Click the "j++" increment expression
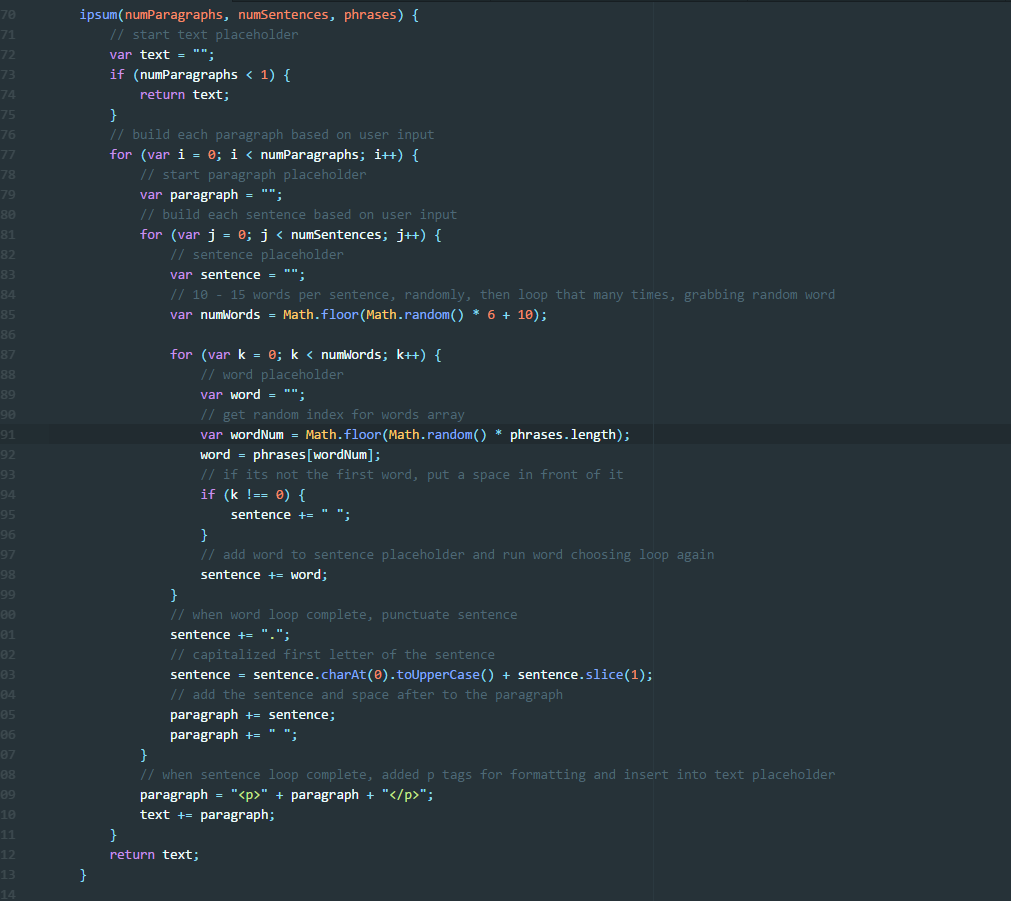Screen dimensions: 1011x901 click(x=409, y=235)
